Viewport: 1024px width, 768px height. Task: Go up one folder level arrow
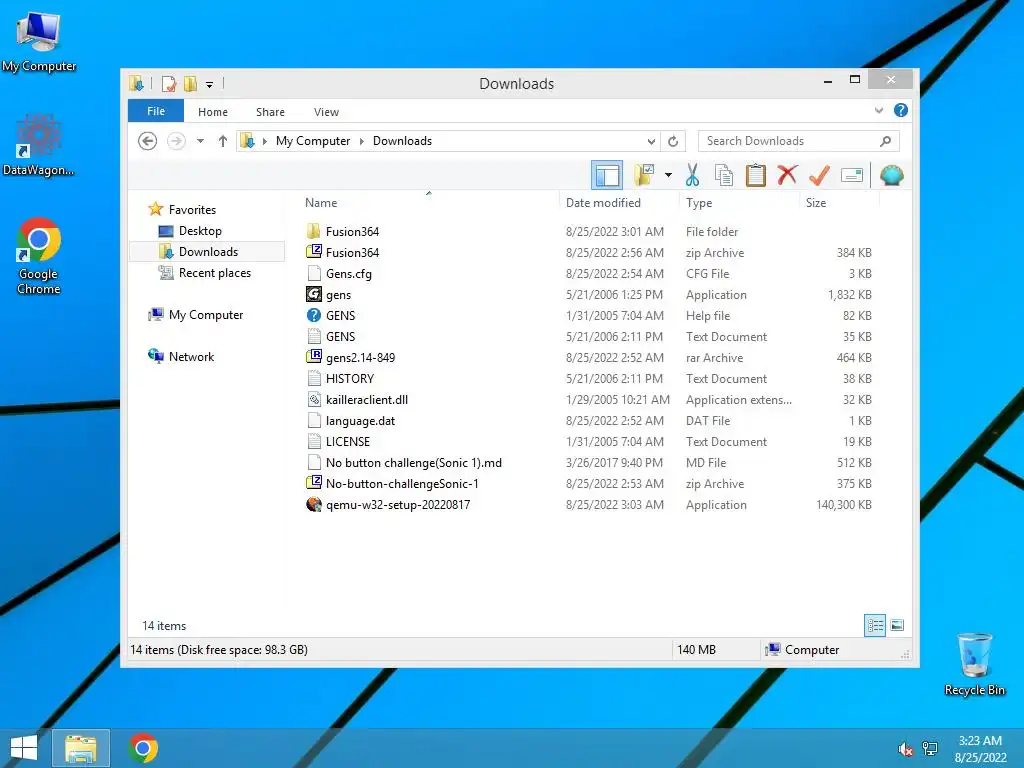tap(223, 141)
